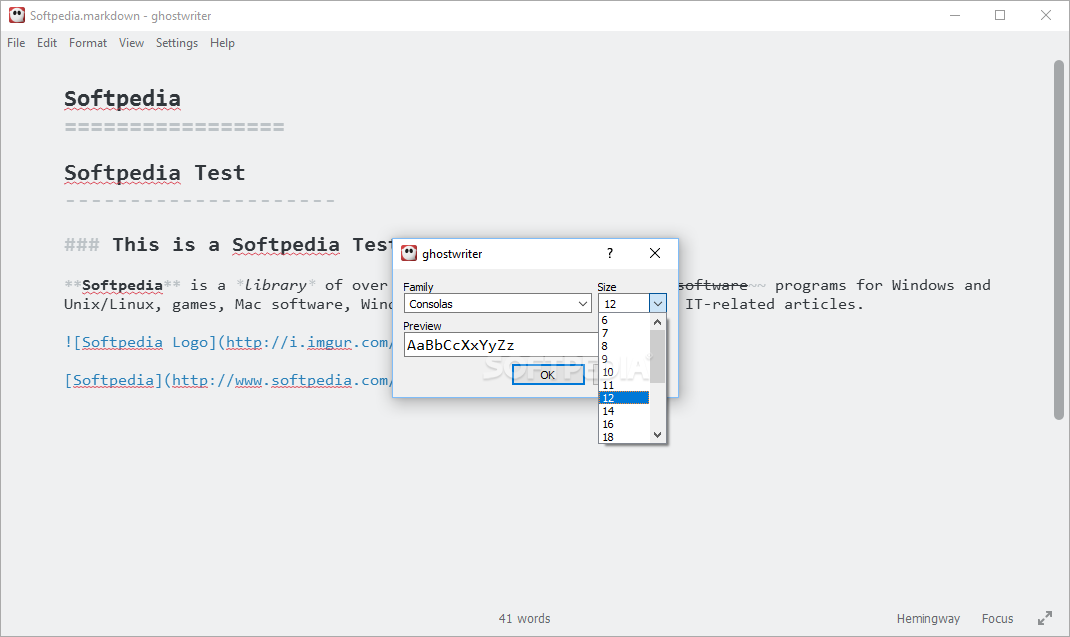
Task: Click the 41 words counter
Action: coord(524,619)
